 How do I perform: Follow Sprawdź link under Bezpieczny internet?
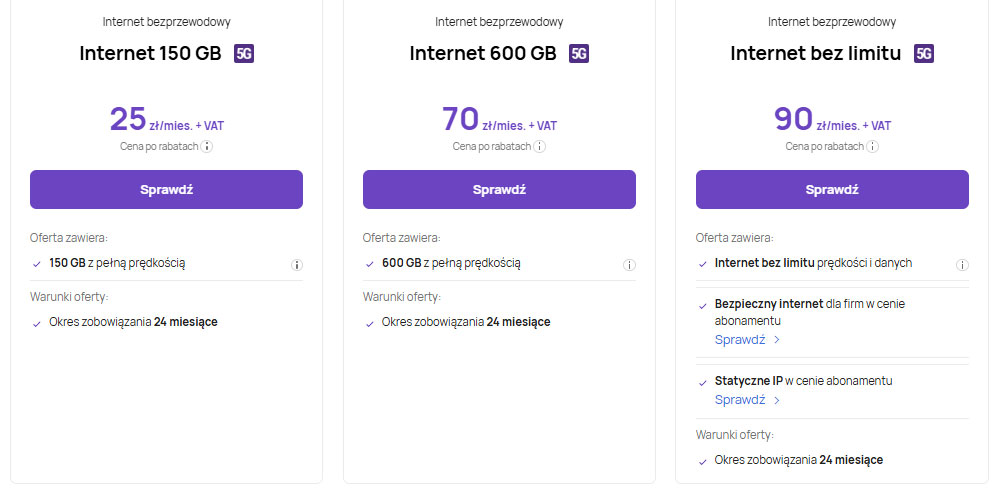[x=747, y=340]
